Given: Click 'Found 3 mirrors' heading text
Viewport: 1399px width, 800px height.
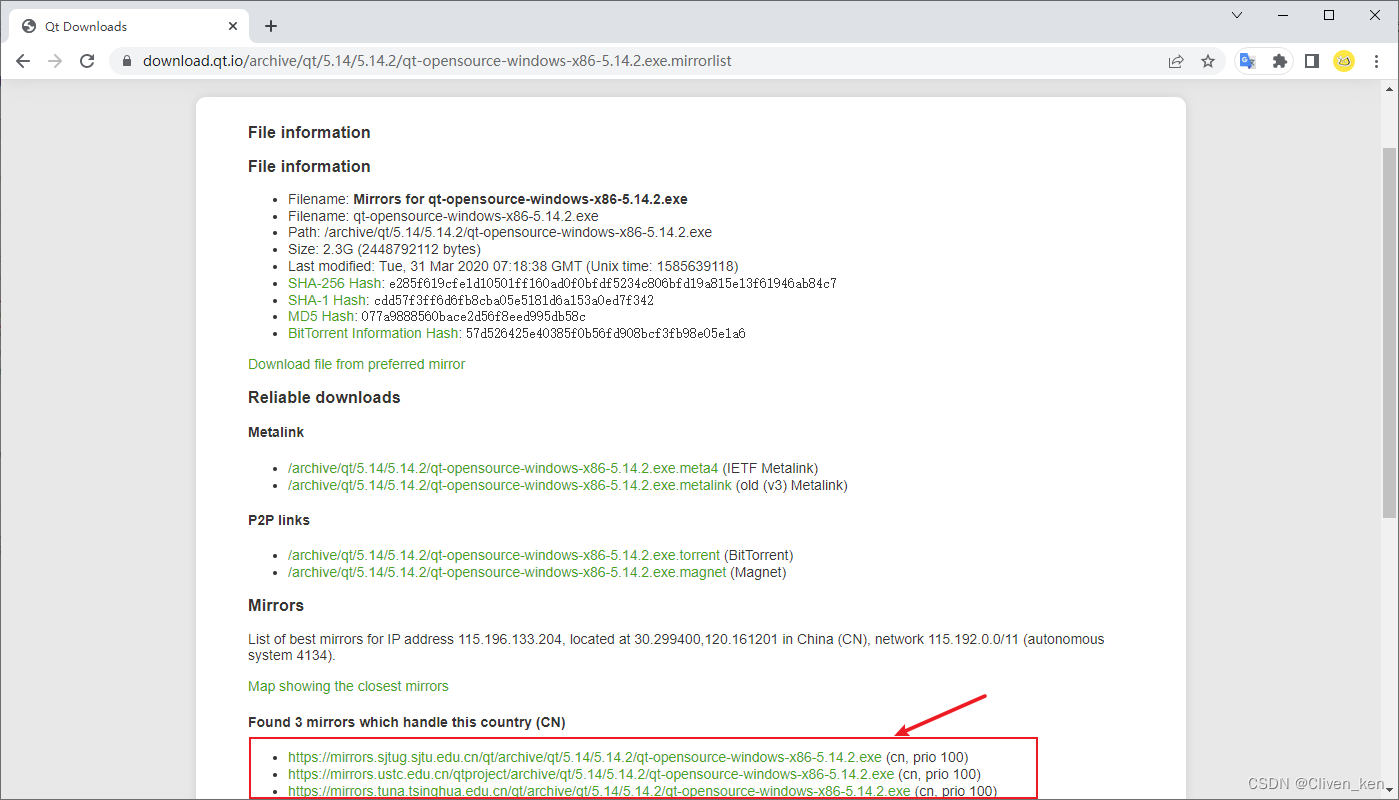Looking at the screenshot, I should click(x=407, y=722).
